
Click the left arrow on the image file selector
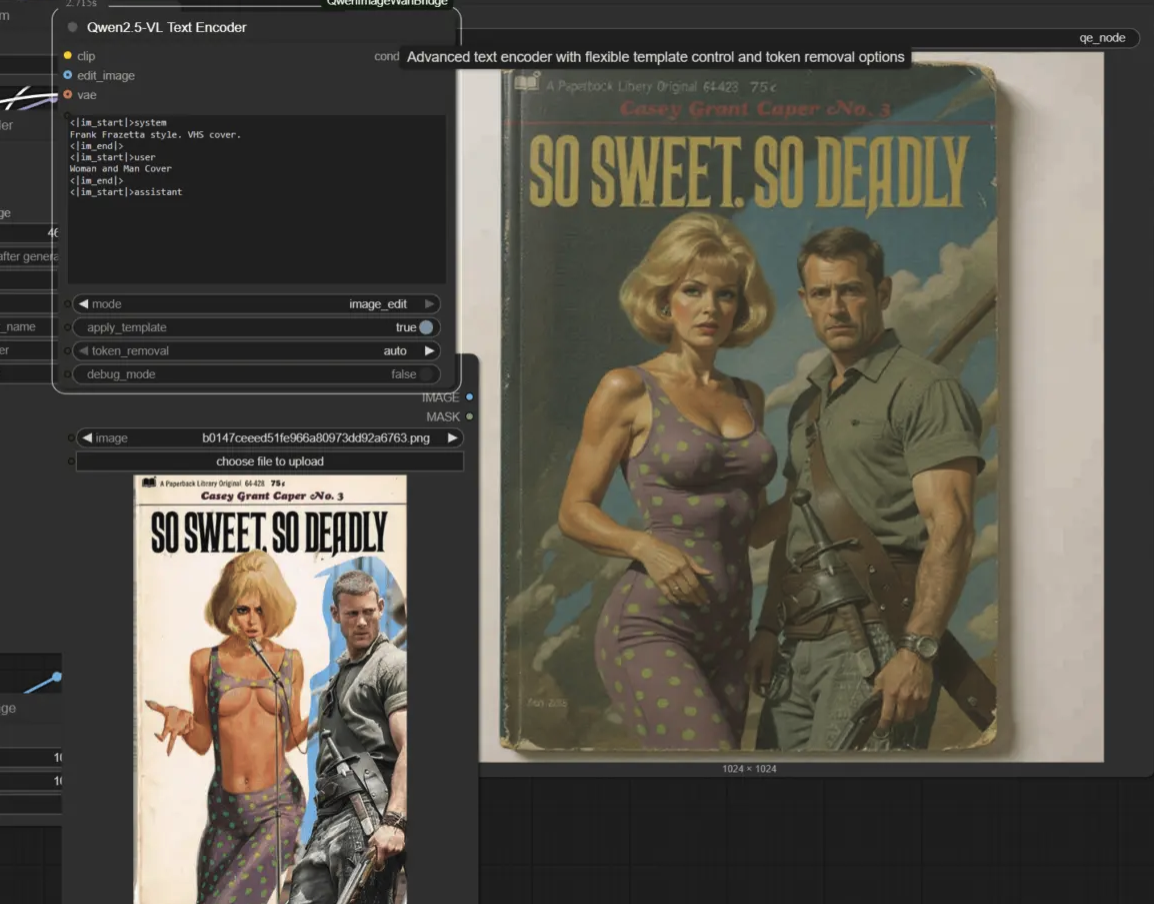(87, 438)
